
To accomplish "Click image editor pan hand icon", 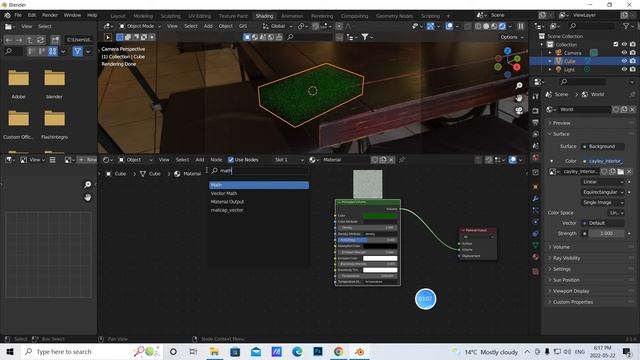I will 87,198.
